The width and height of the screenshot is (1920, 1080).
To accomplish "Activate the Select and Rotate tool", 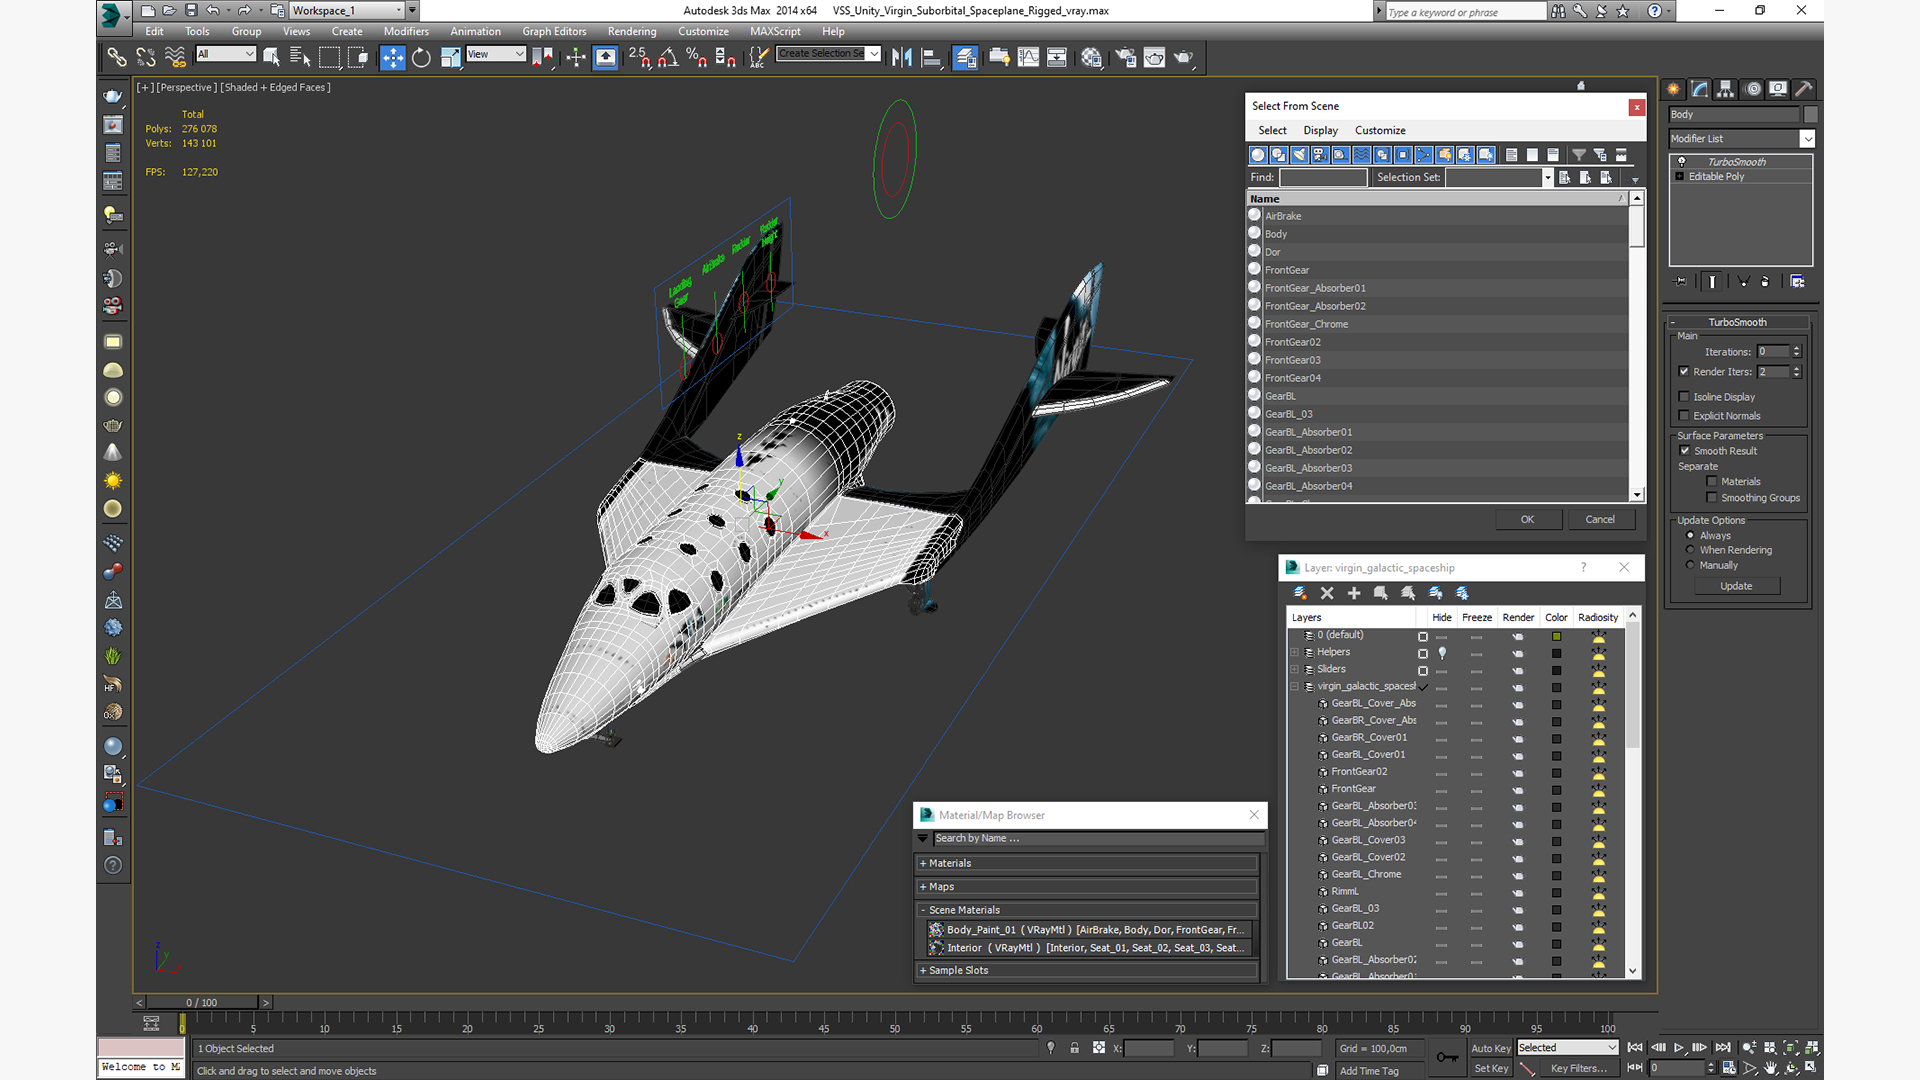I will [422, 57].
